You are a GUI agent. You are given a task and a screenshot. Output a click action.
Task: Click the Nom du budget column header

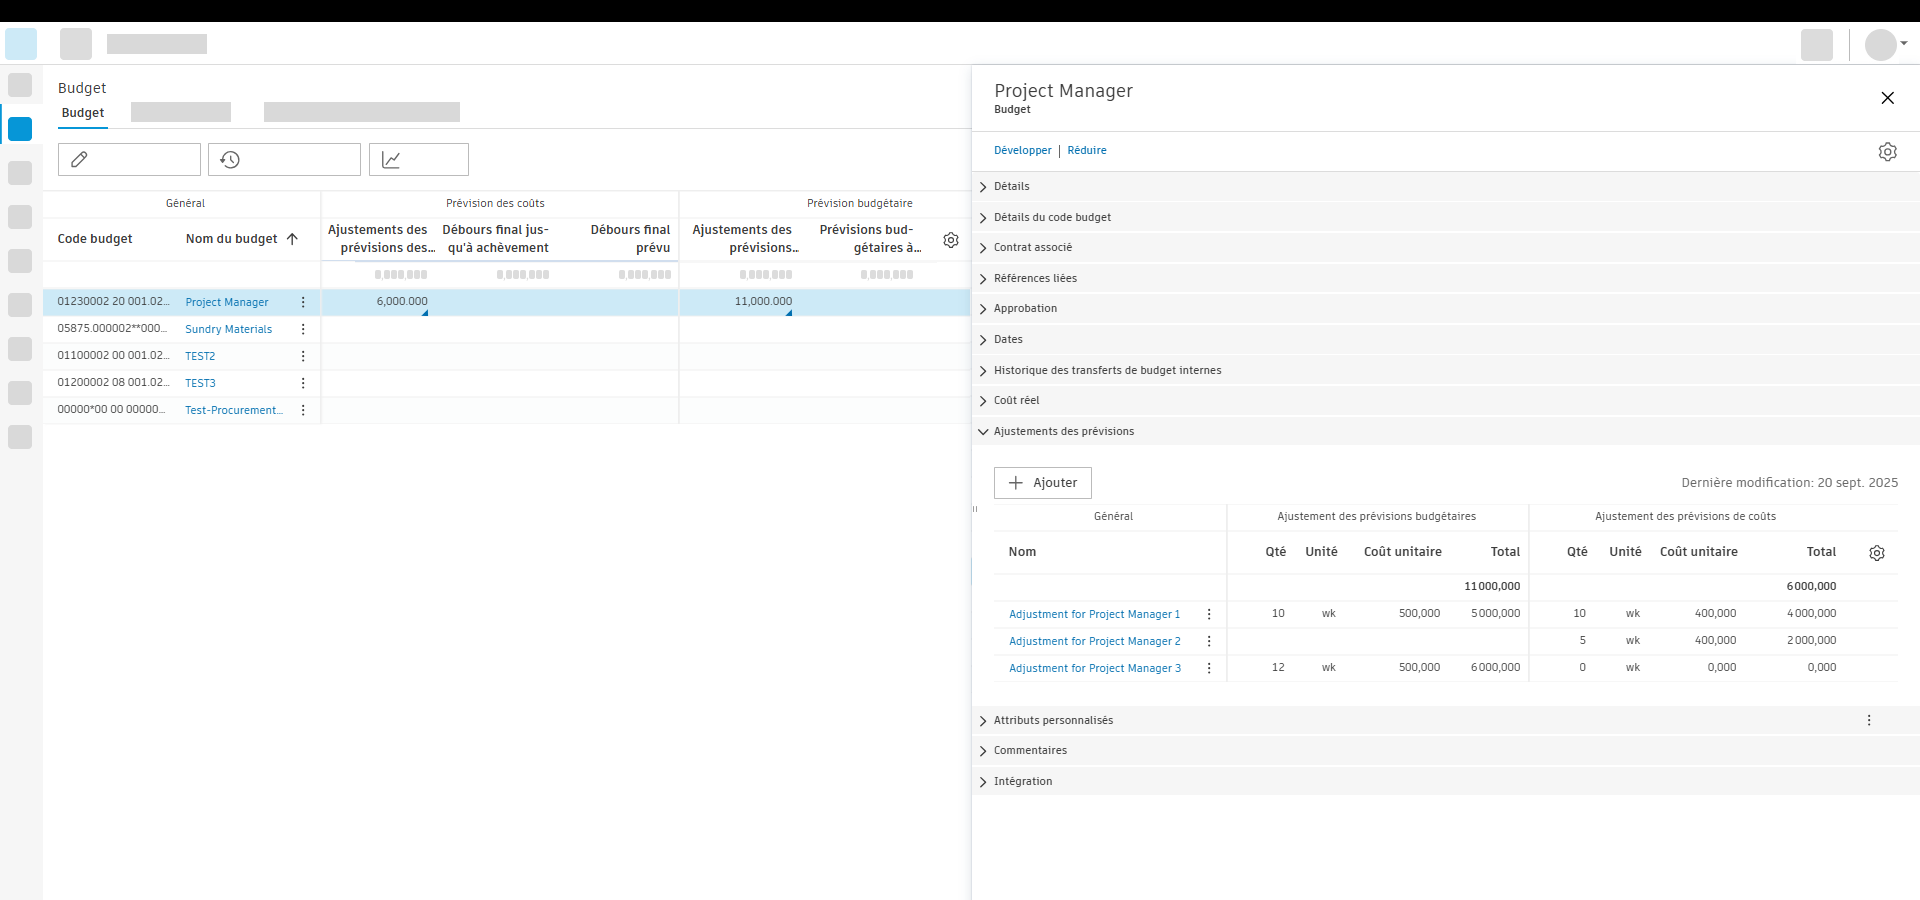pos(232,239)
